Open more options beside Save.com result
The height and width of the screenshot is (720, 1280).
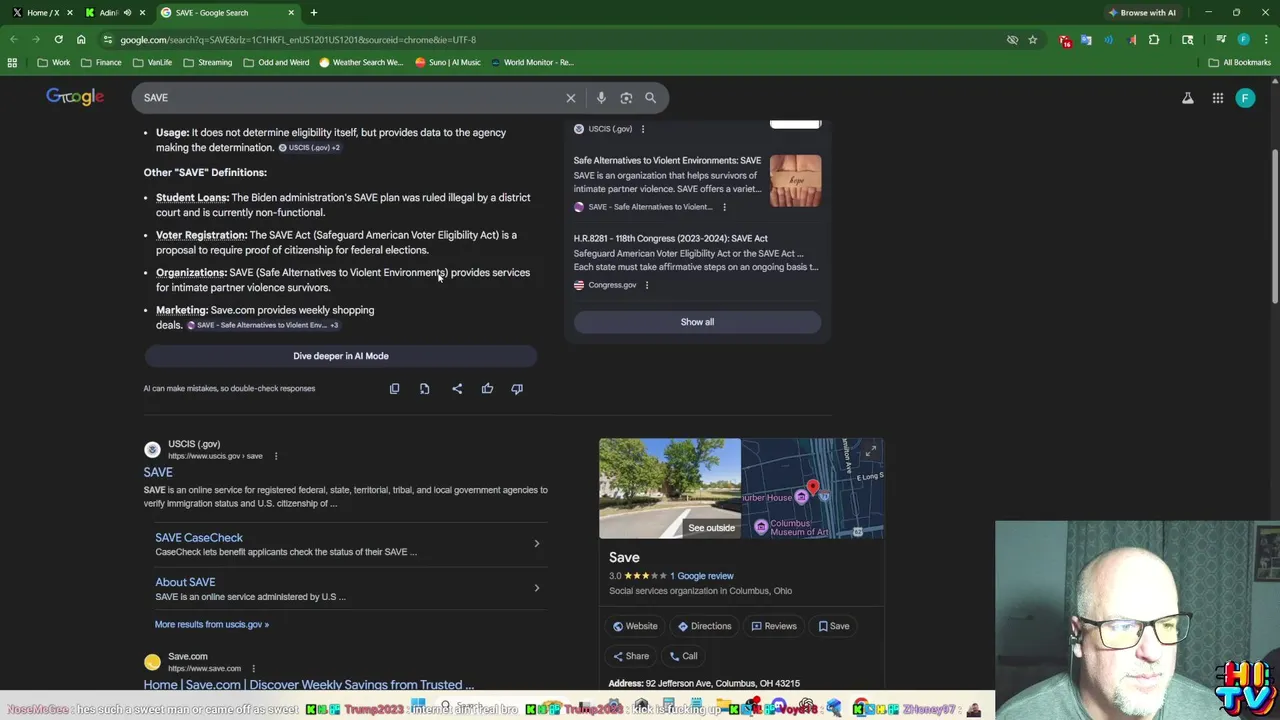[253, 668]
